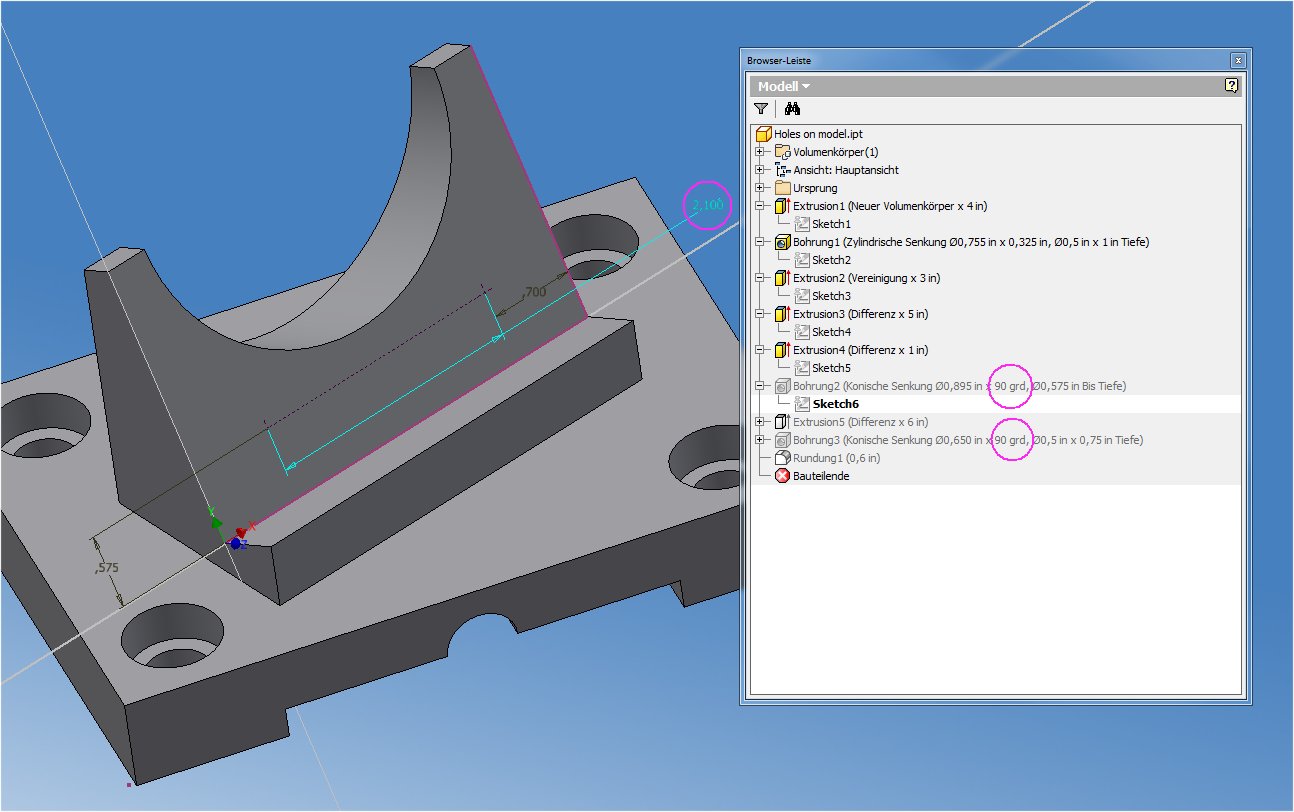The image size is (1294, 812).
Task: Click the Ursprung folder icon
Action: coord(783,188)
